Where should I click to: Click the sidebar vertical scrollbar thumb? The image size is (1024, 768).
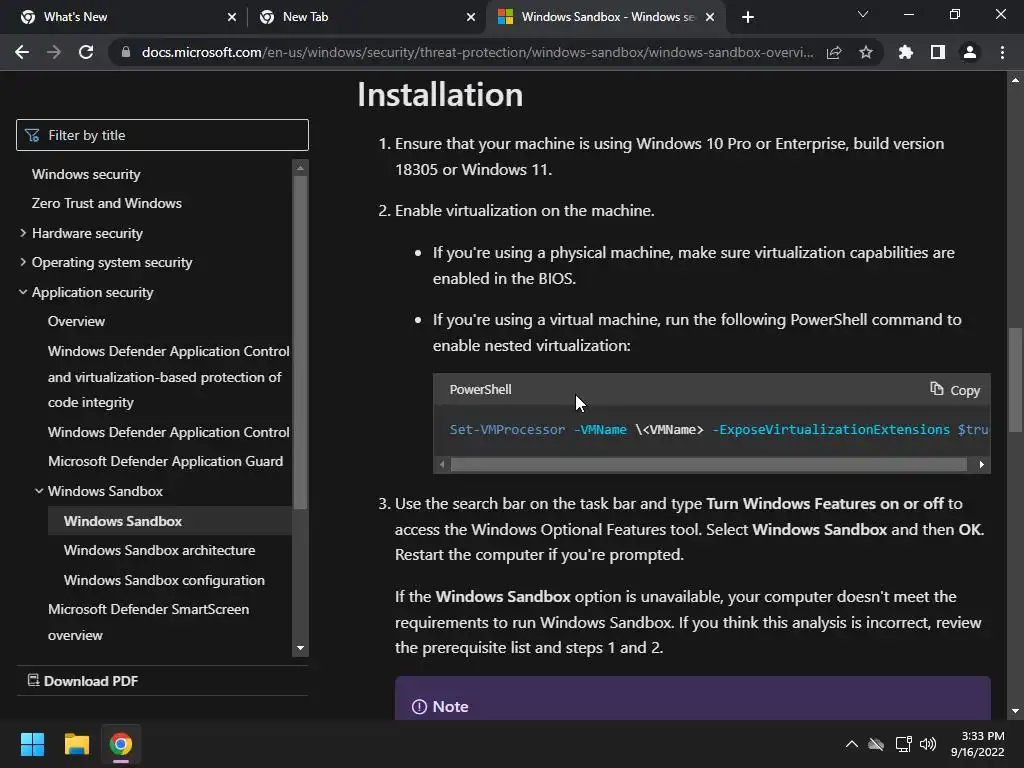pyautogui.click(x=300, y=342)
